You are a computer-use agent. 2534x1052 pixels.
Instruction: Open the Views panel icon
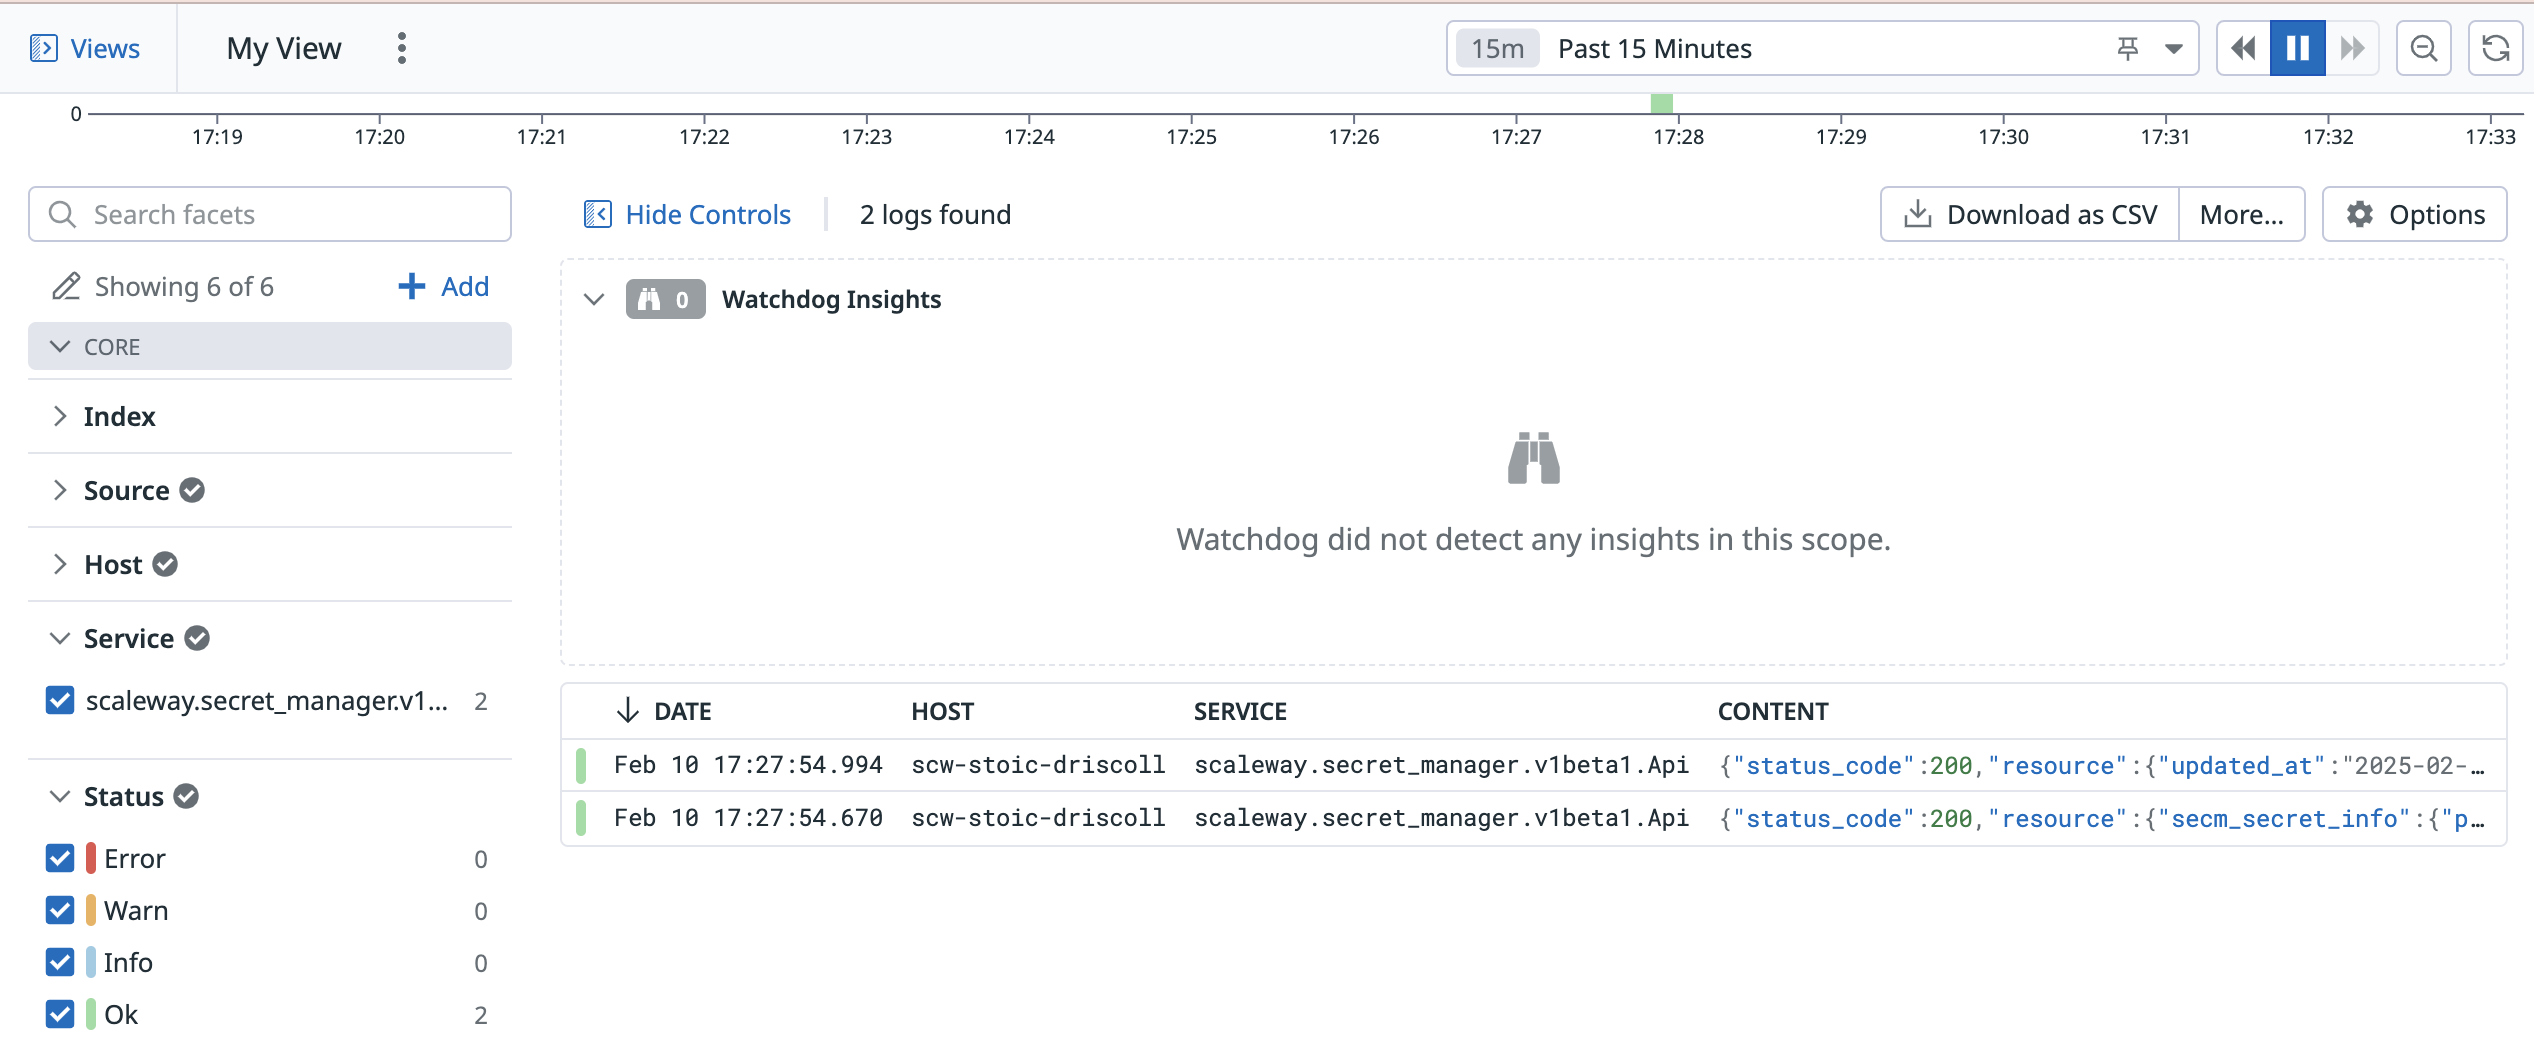point(44,48)
